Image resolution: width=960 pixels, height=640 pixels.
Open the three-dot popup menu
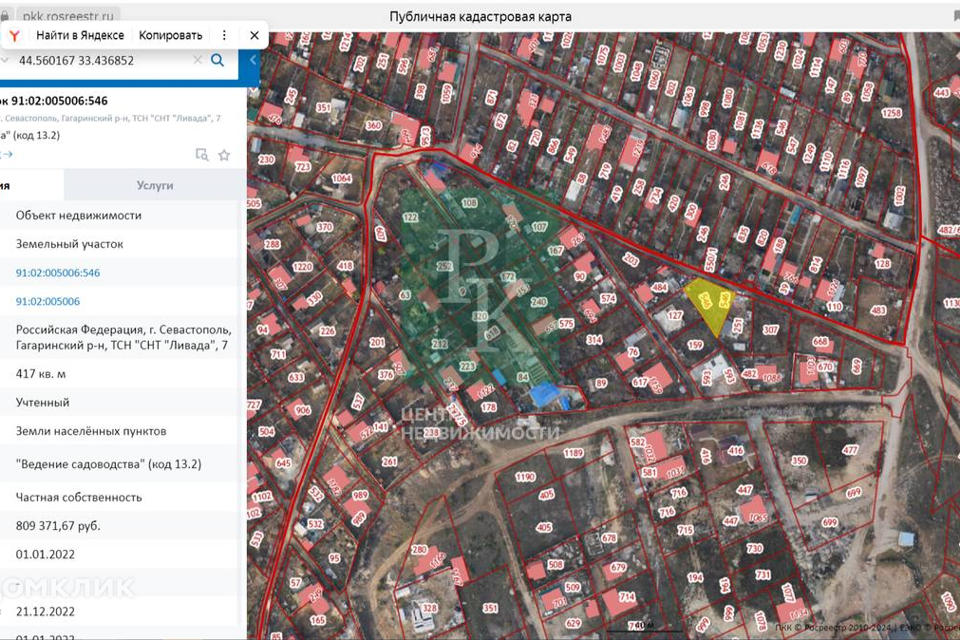tap(224, 35)
